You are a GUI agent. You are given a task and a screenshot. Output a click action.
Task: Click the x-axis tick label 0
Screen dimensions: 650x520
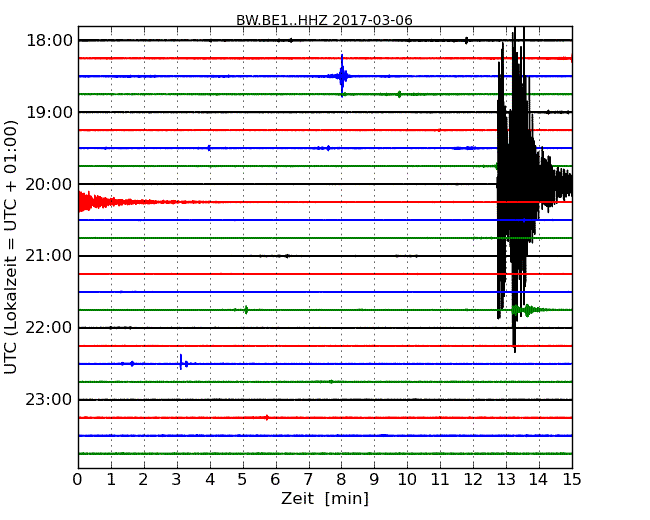(78, 480)
